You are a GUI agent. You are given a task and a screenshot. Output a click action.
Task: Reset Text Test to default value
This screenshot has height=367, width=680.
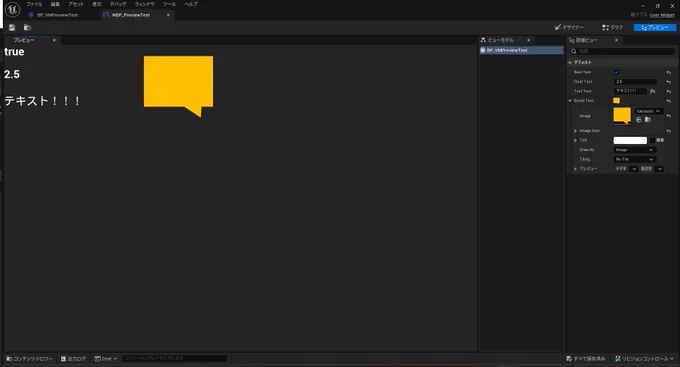pyautogui.click(x=668, y=92)
